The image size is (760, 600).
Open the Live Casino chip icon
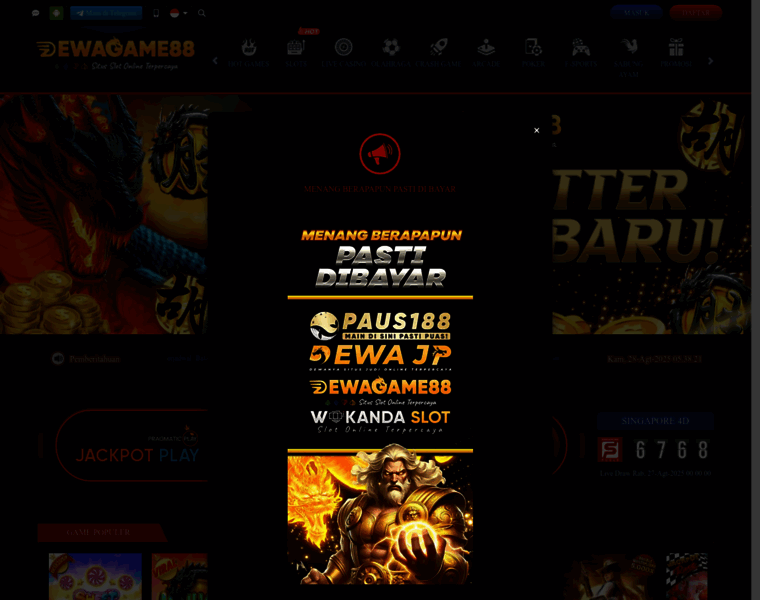pyautogui.click(x=343, y=47)
